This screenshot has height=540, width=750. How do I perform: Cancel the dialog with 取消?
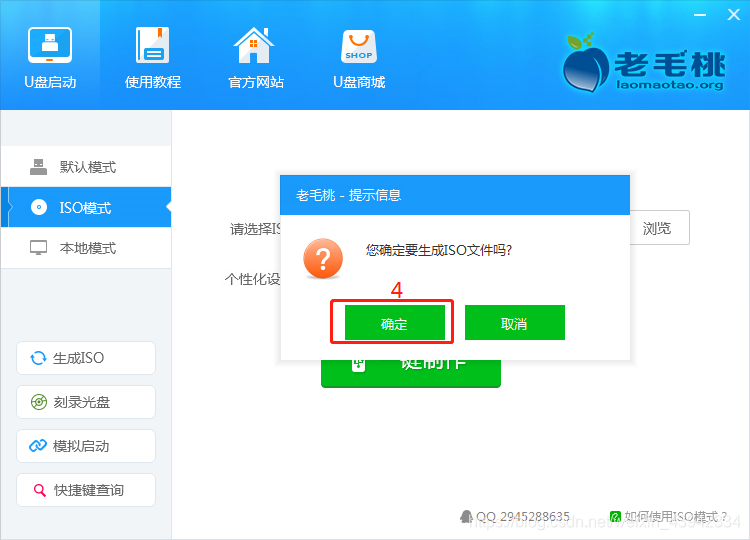pyautogui.click(x=515, y=323)
